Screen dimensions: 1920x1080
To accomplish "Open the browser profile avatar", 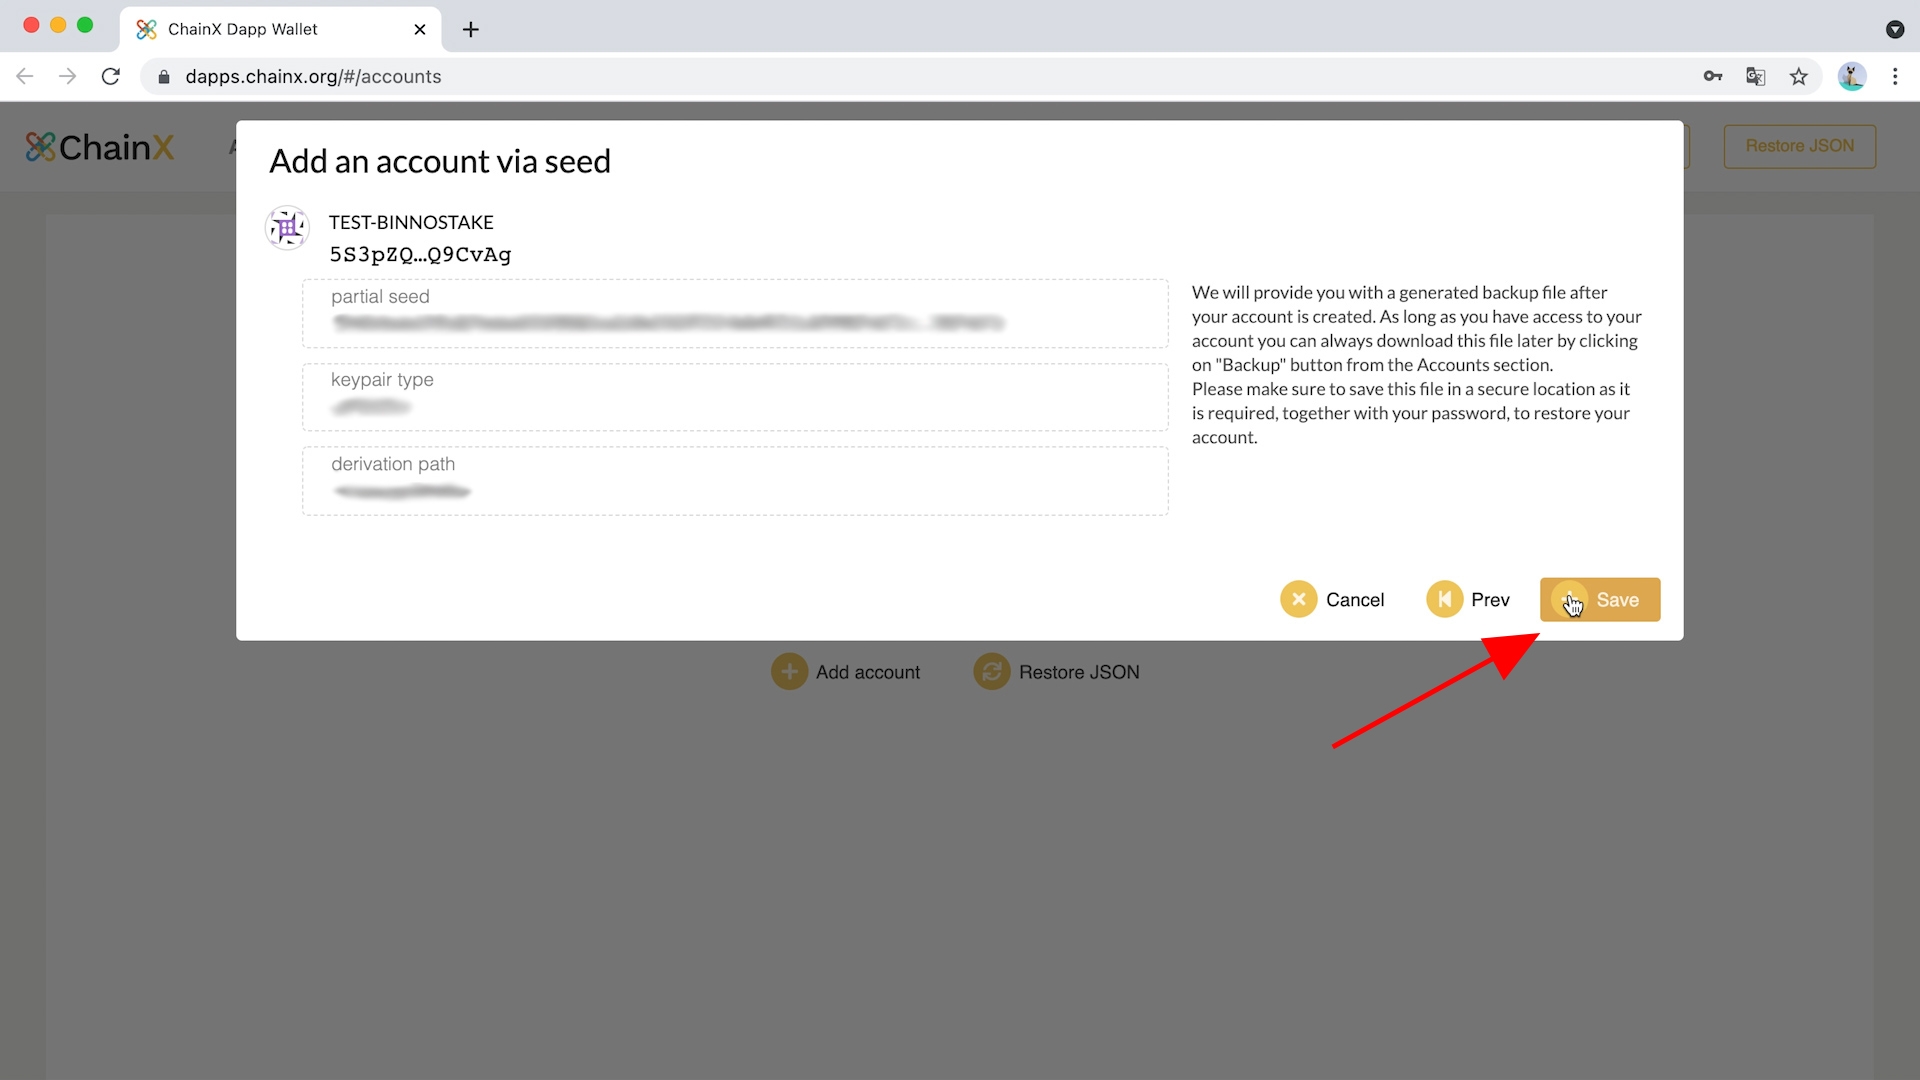I will pos(1852,76).
